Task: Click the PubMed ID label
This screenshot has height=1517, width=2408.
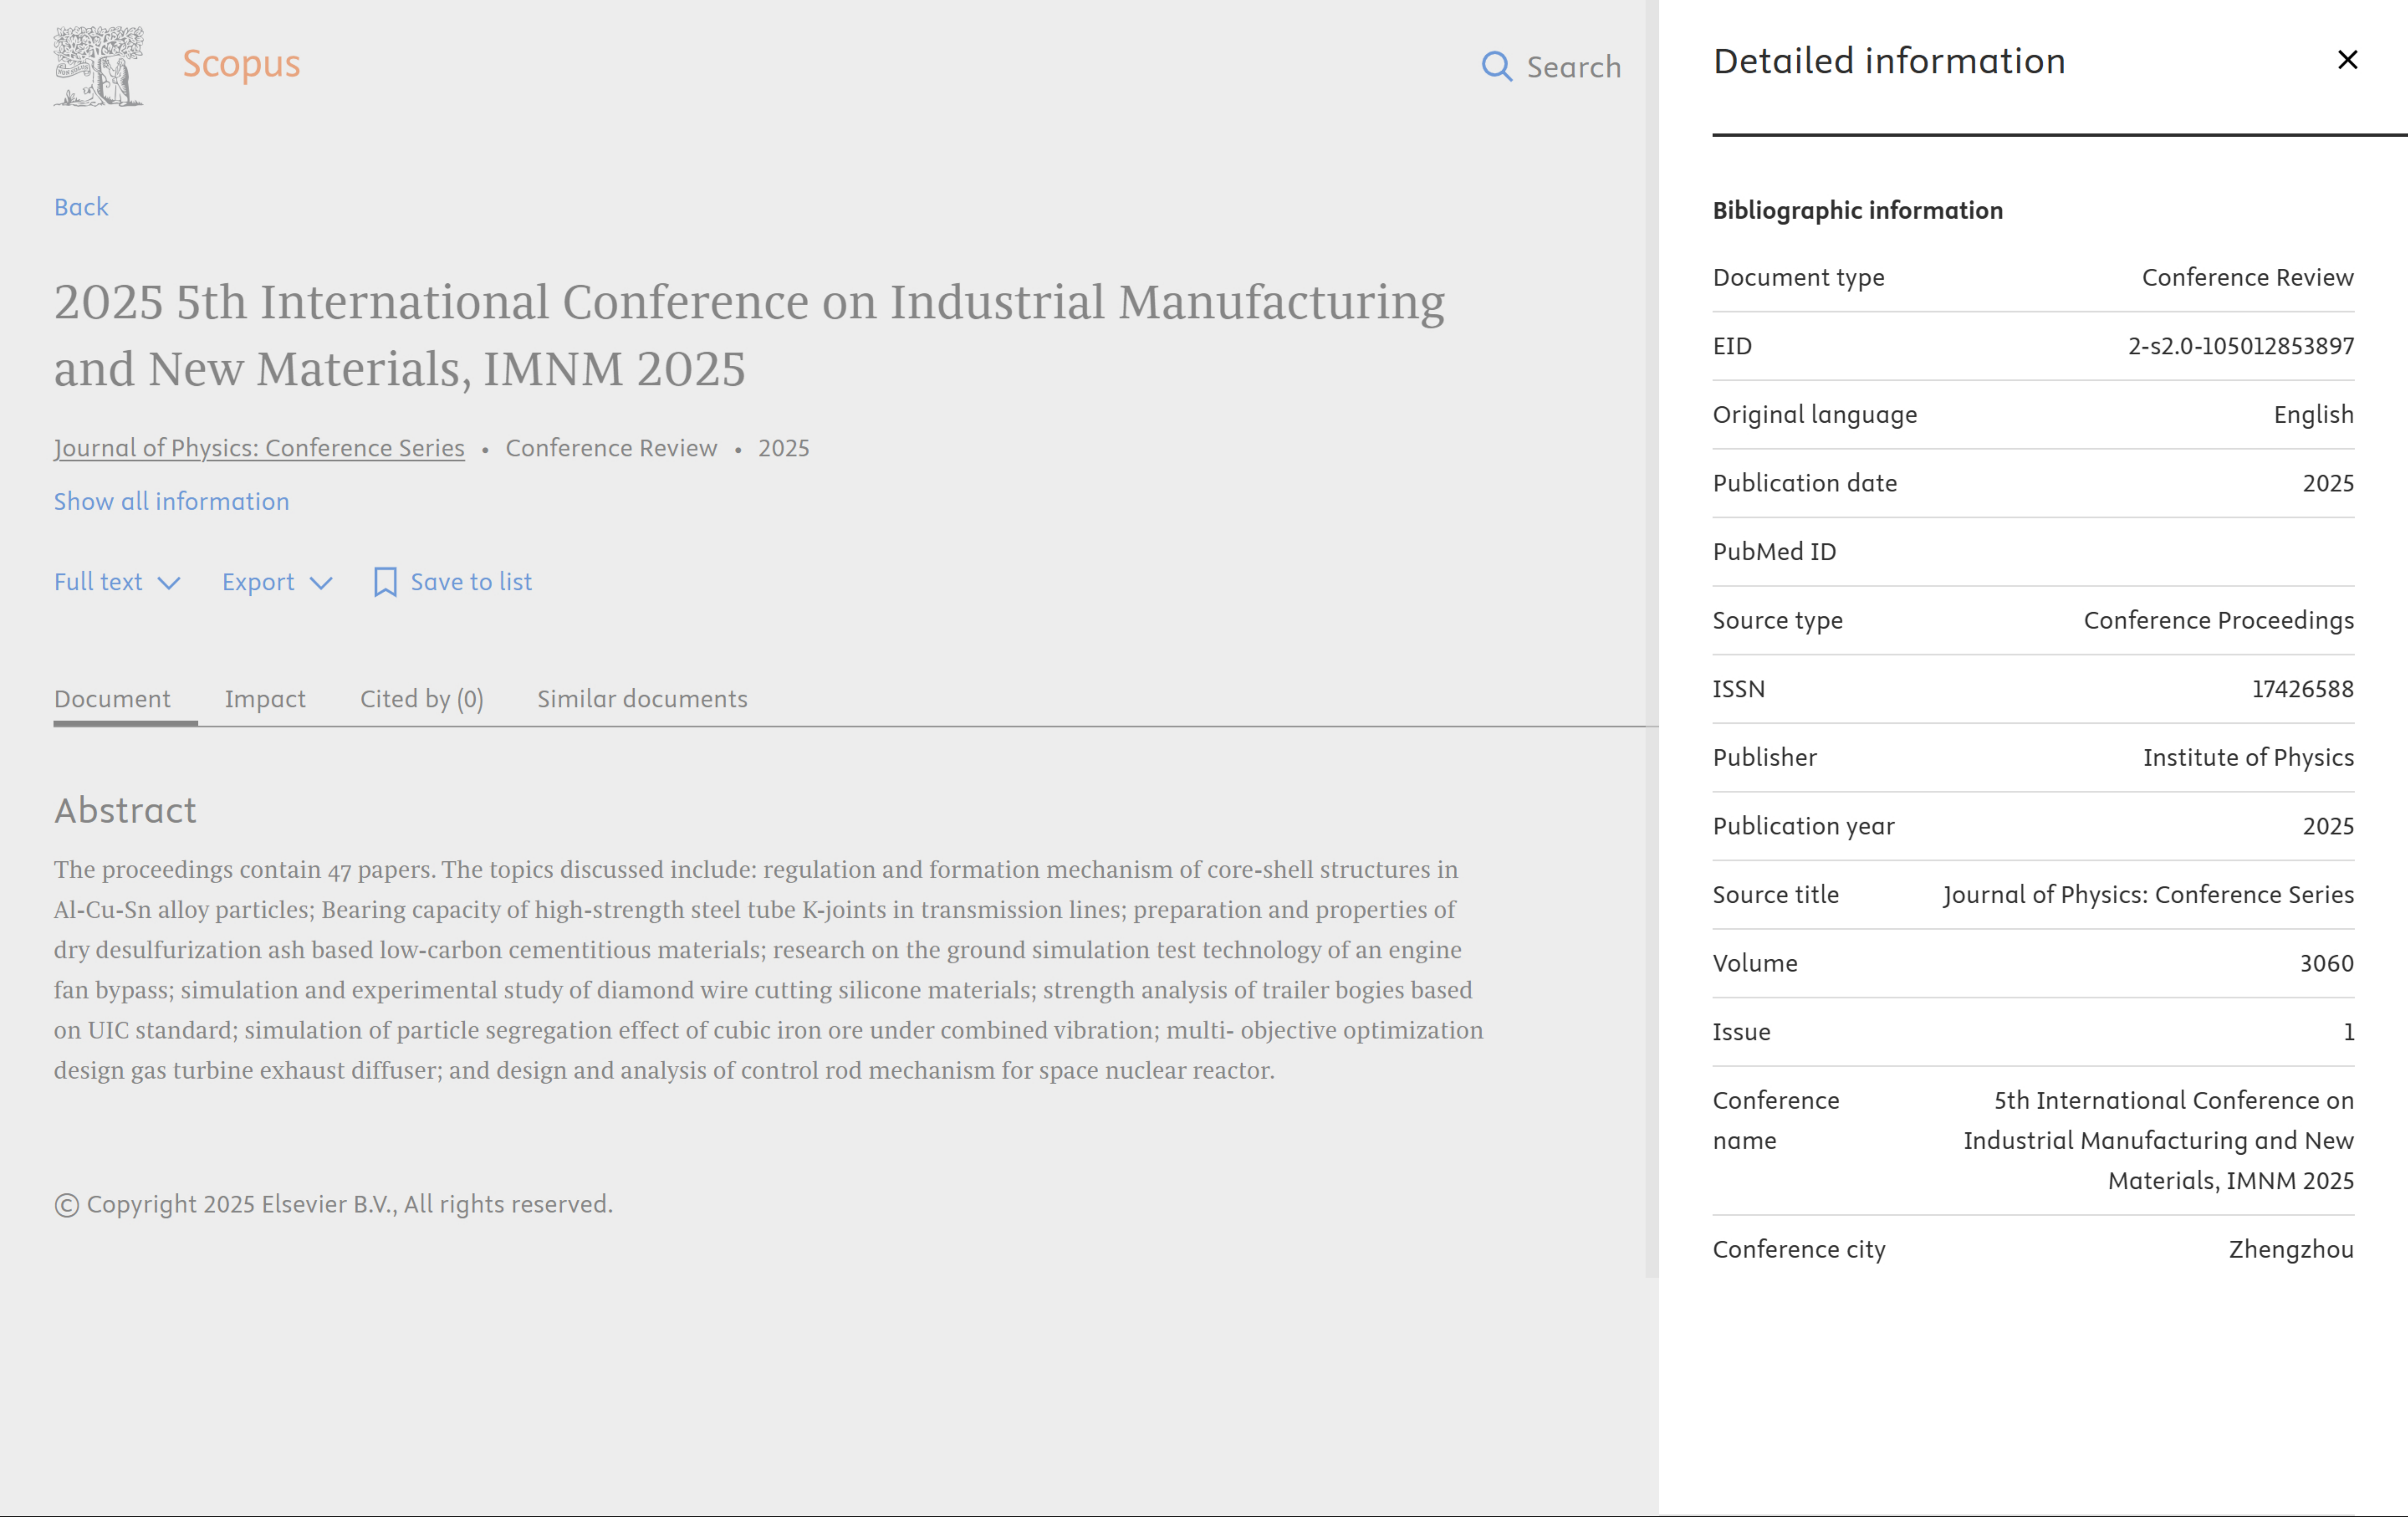Action: pyautogui.click(x=1775, y=552)
